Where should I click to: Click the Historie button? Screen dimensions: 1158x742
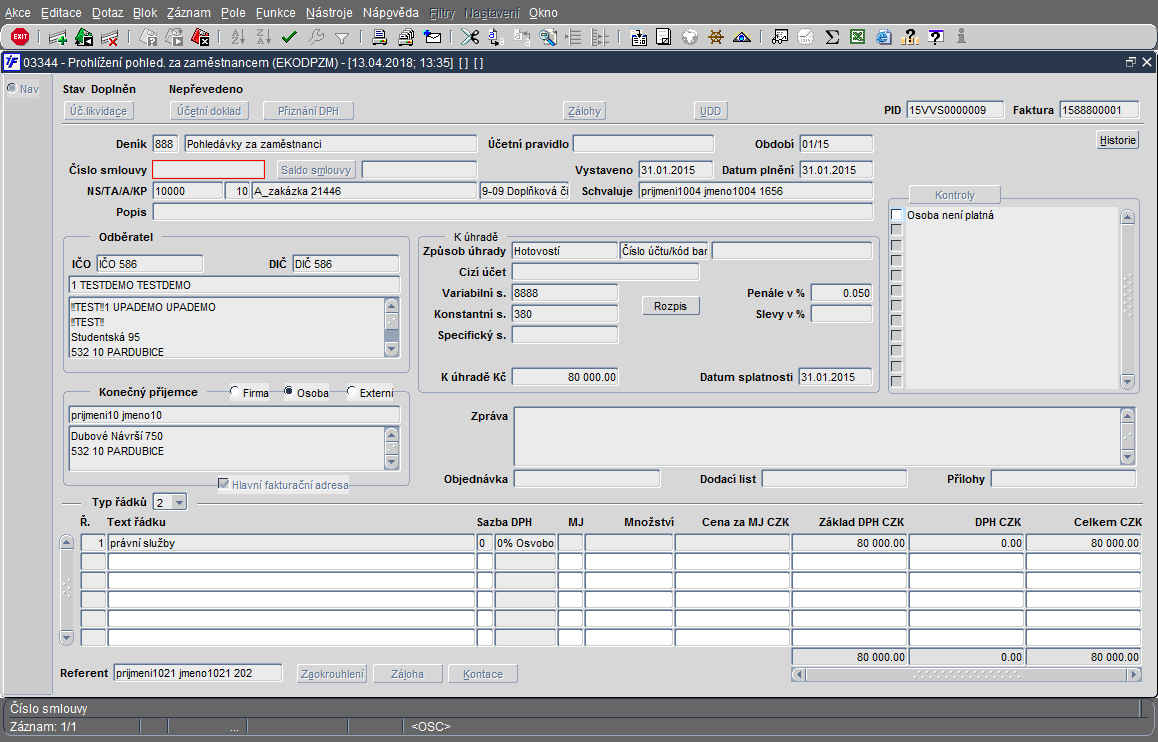1118,140
